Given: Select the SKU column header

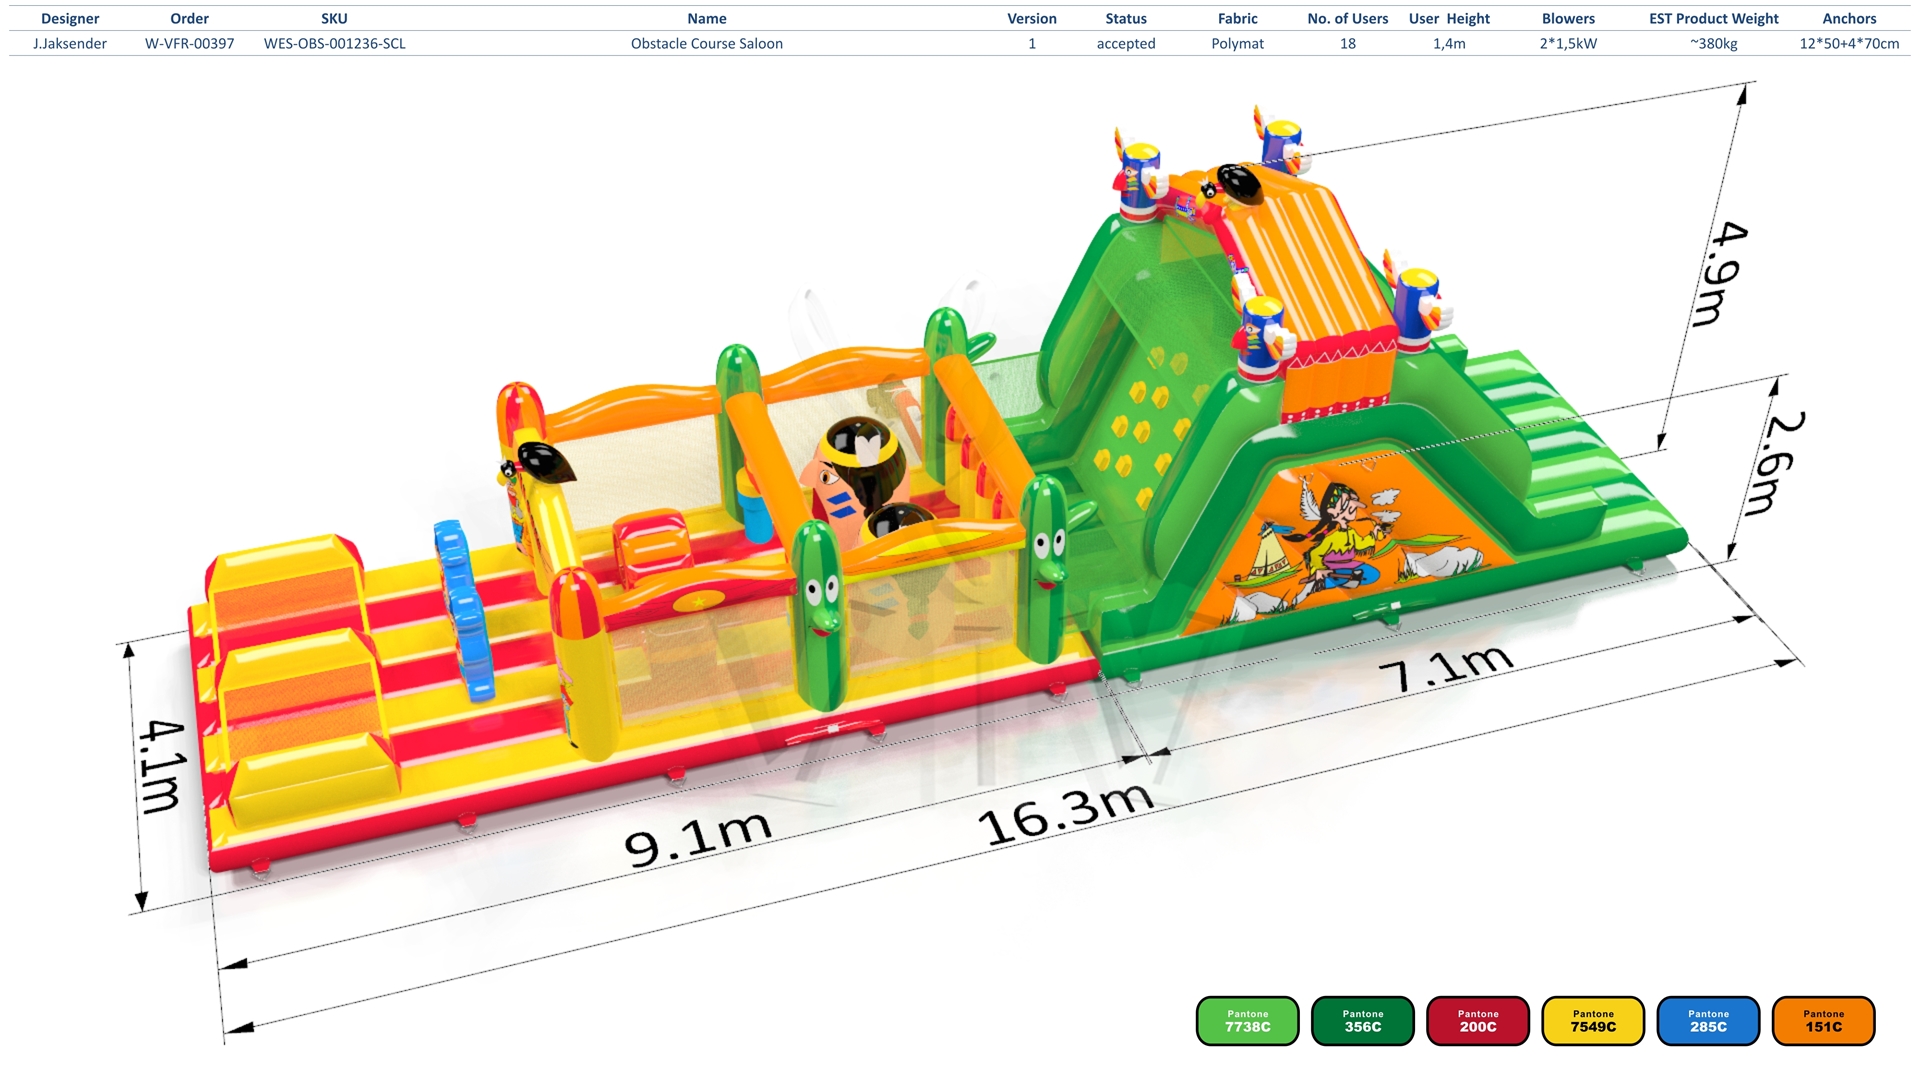Looking at the screenshot, I should click(x=334, y=19).
